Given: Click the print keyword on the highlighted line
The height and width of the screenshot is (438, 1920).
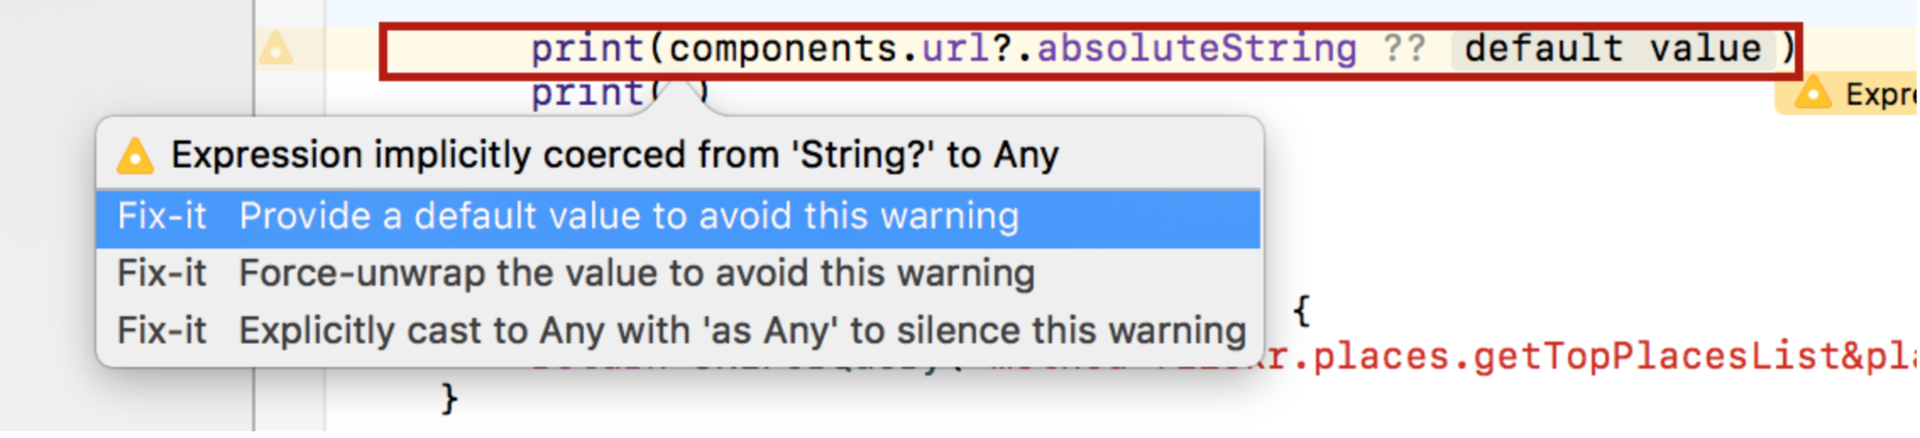Looking at the screenshot, I should (587, 48).
